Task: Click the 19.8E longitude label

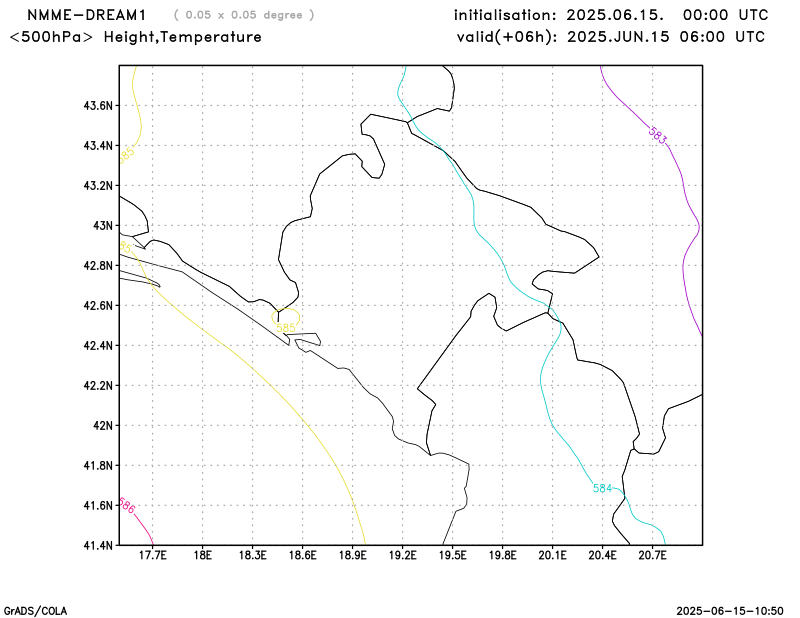Action: point(503,555)
